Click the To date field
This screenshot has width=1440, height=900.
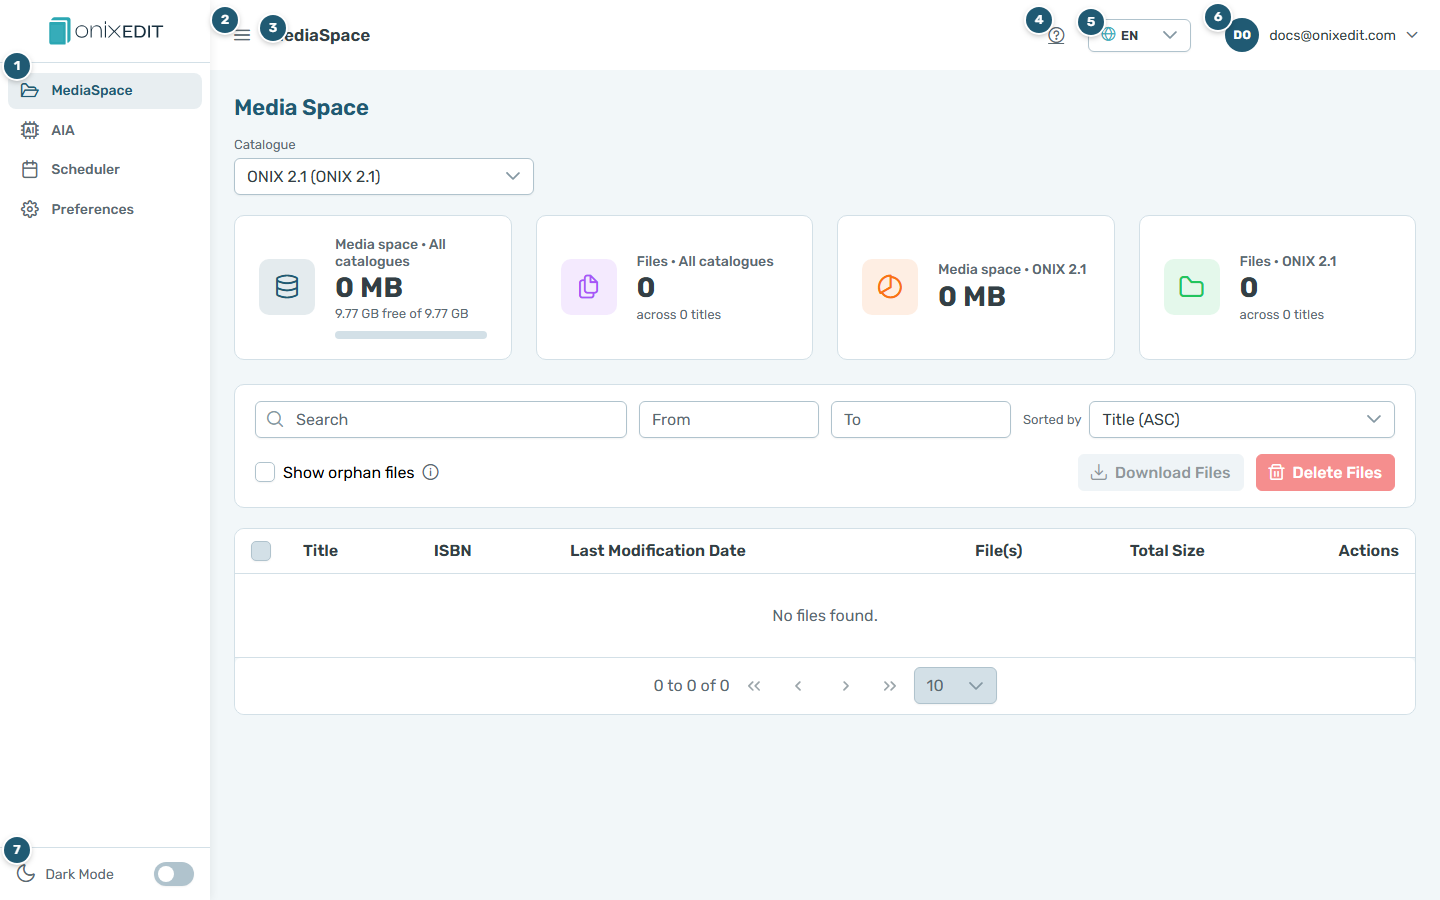(921, 419)
